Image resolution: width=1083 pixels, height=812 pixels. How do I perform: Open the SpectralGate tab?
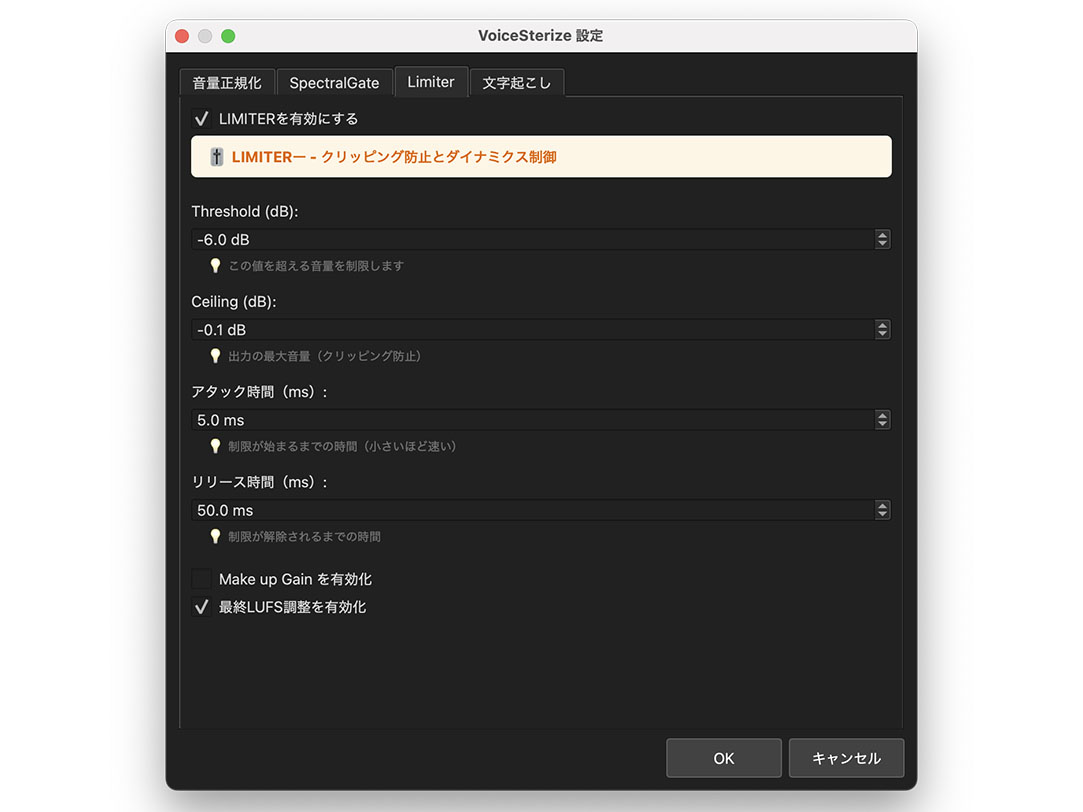click(334, 82)
